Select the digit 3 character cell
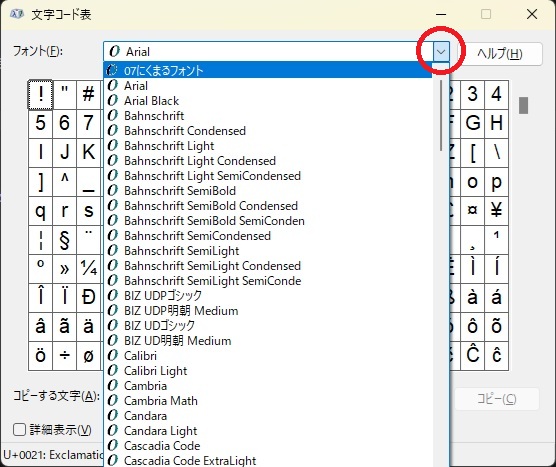This screenshot has width=556, height=467. click(x=472, y=95)
